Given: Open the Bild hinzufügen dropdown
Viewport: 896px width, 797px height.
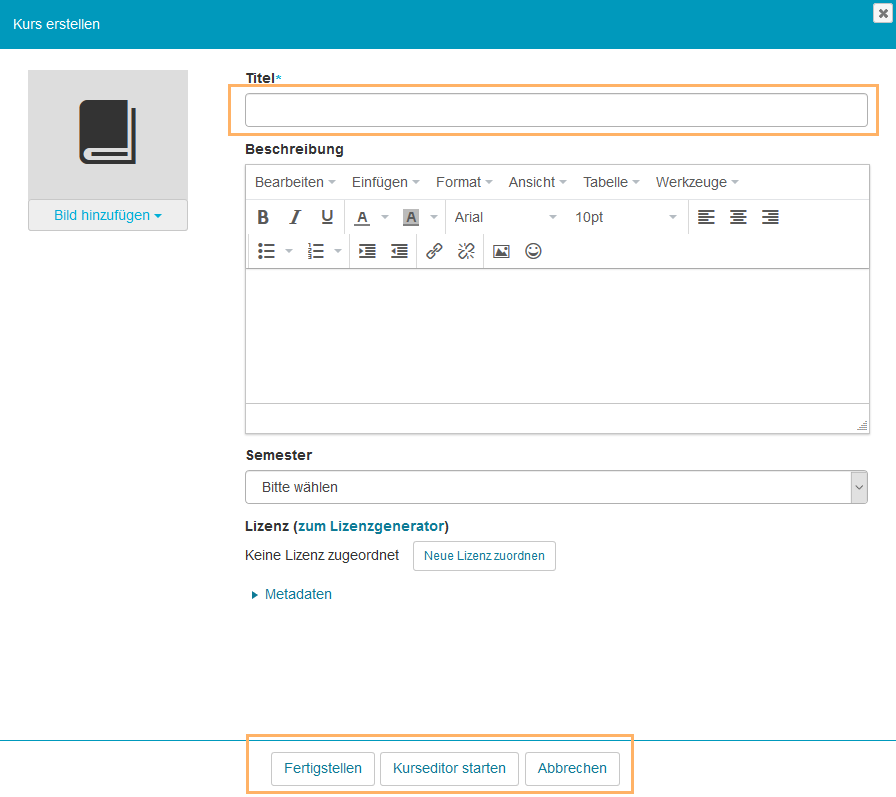Looking at the screenshot, I should tap(108, 215).
